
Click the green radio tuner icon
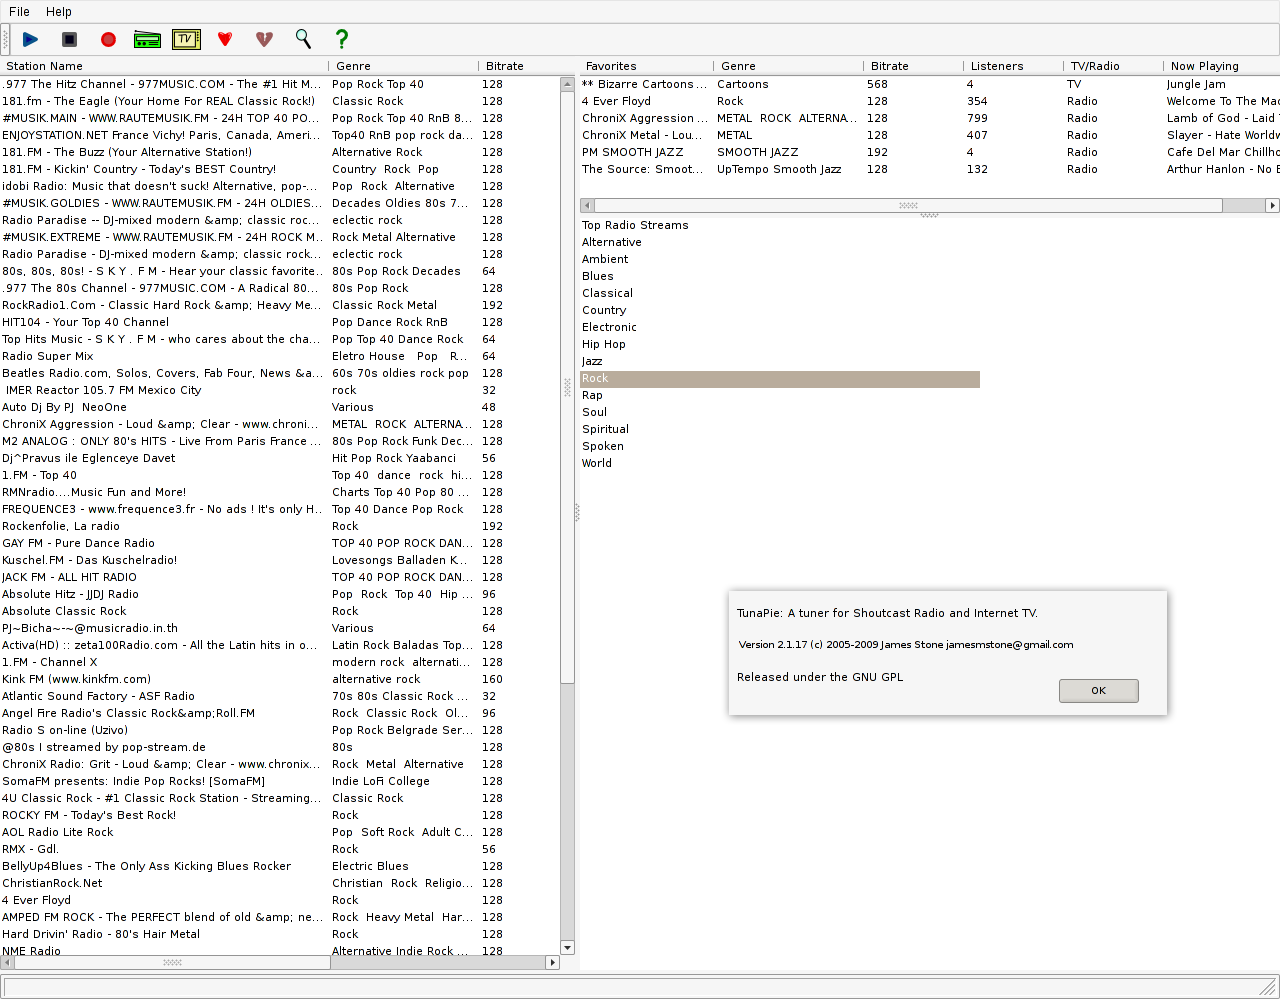(x=147, y=39)
